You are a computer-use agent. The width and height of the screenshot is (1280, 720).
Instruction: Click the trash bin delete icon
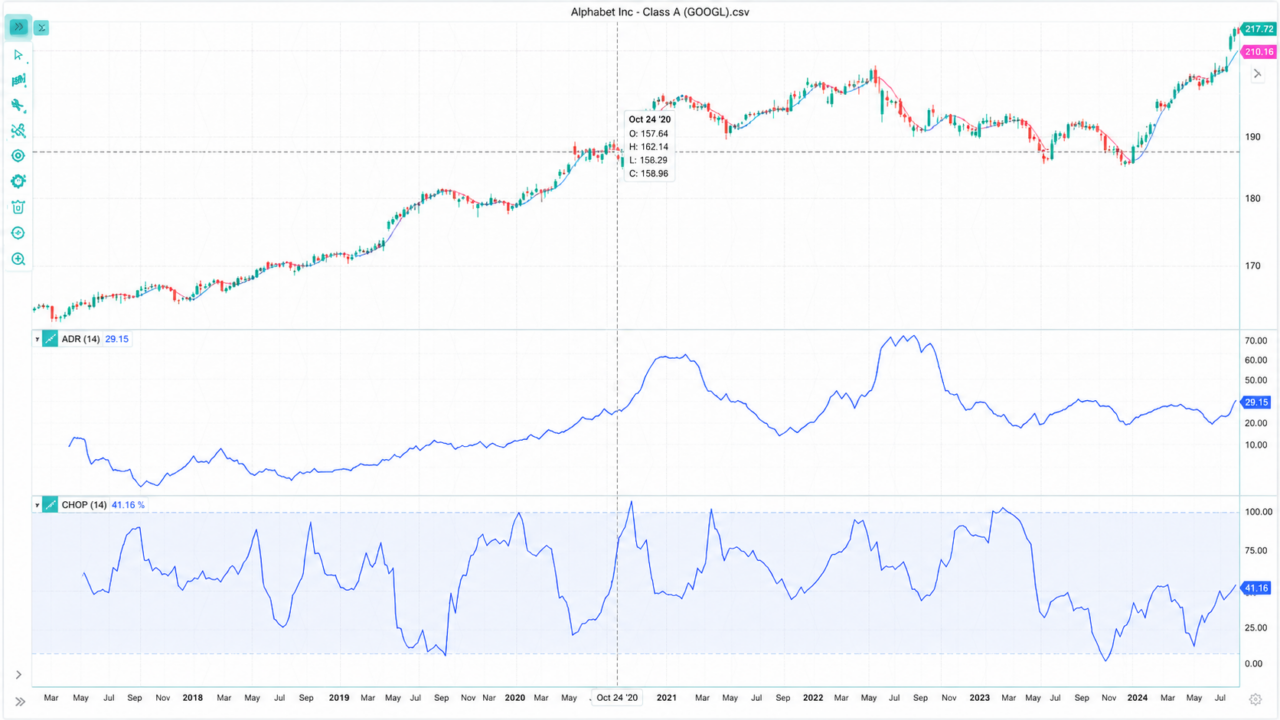tap(18, 207)
